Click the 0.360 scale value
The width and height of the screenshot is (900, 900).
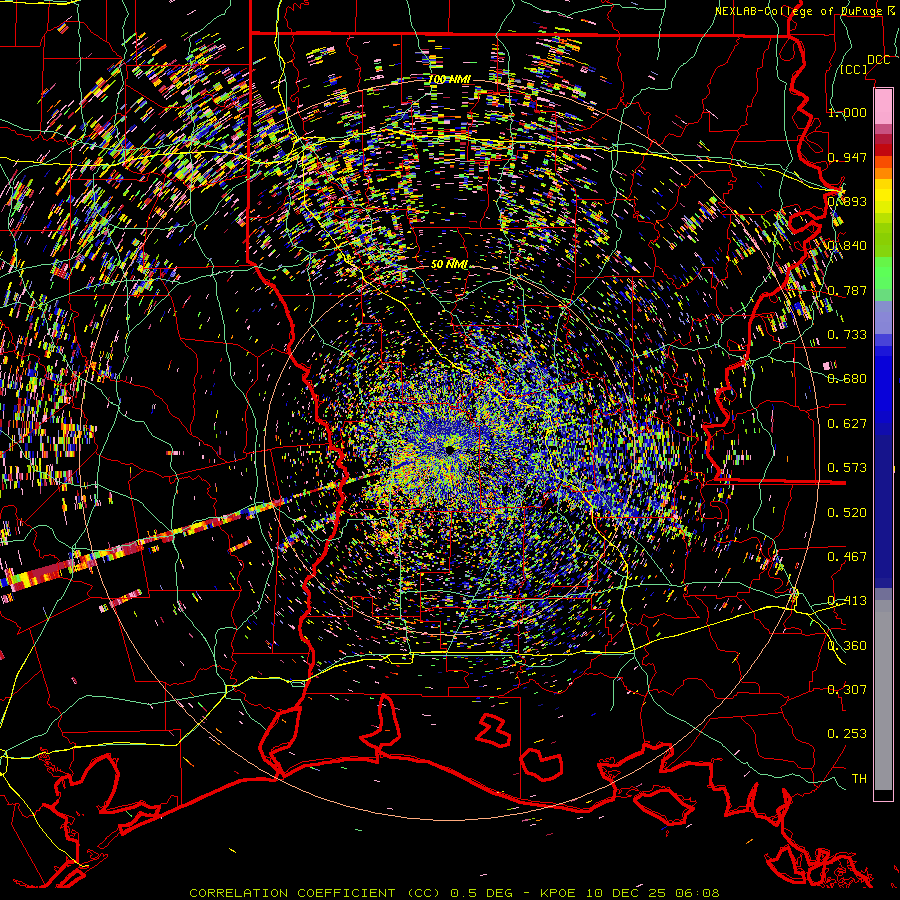click(x=847, y=646)
